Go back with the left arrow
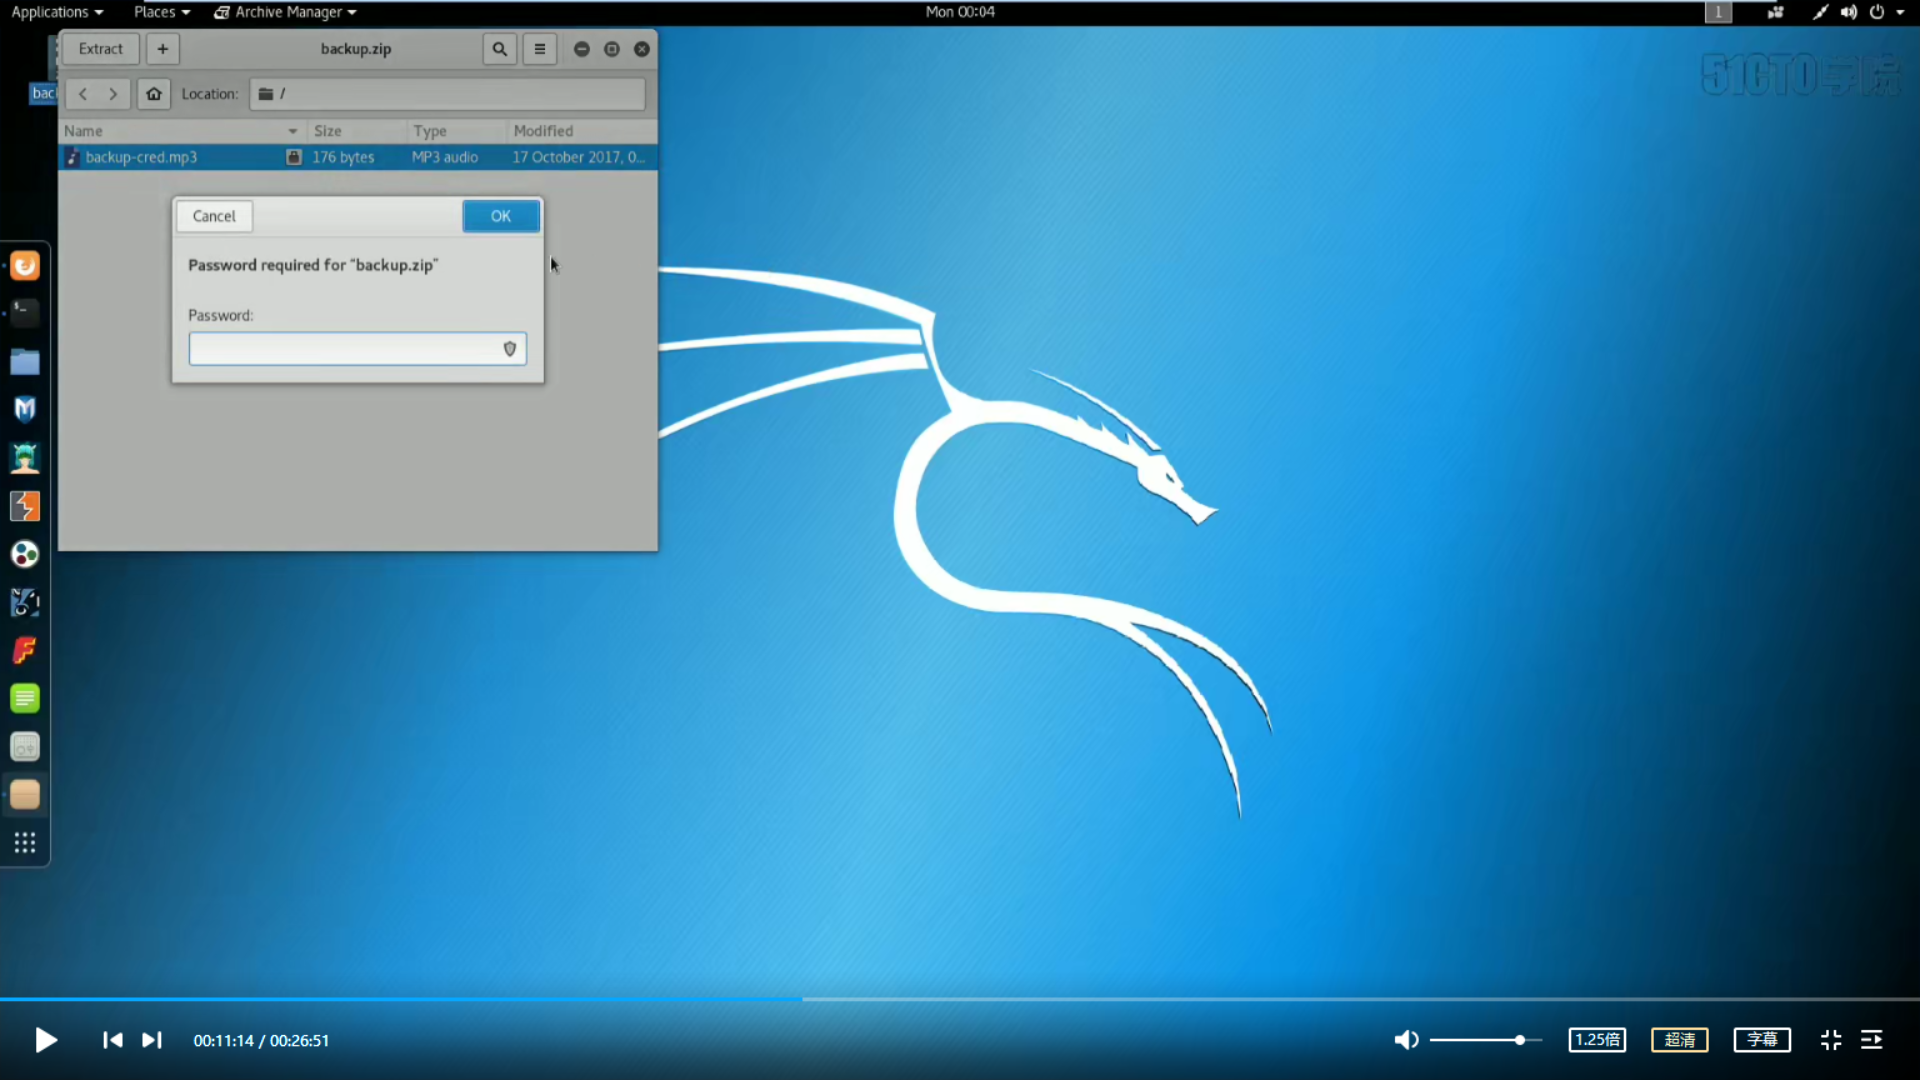Image resolution: width=1920 pixels, height=1080 pixels. [83, 94]
